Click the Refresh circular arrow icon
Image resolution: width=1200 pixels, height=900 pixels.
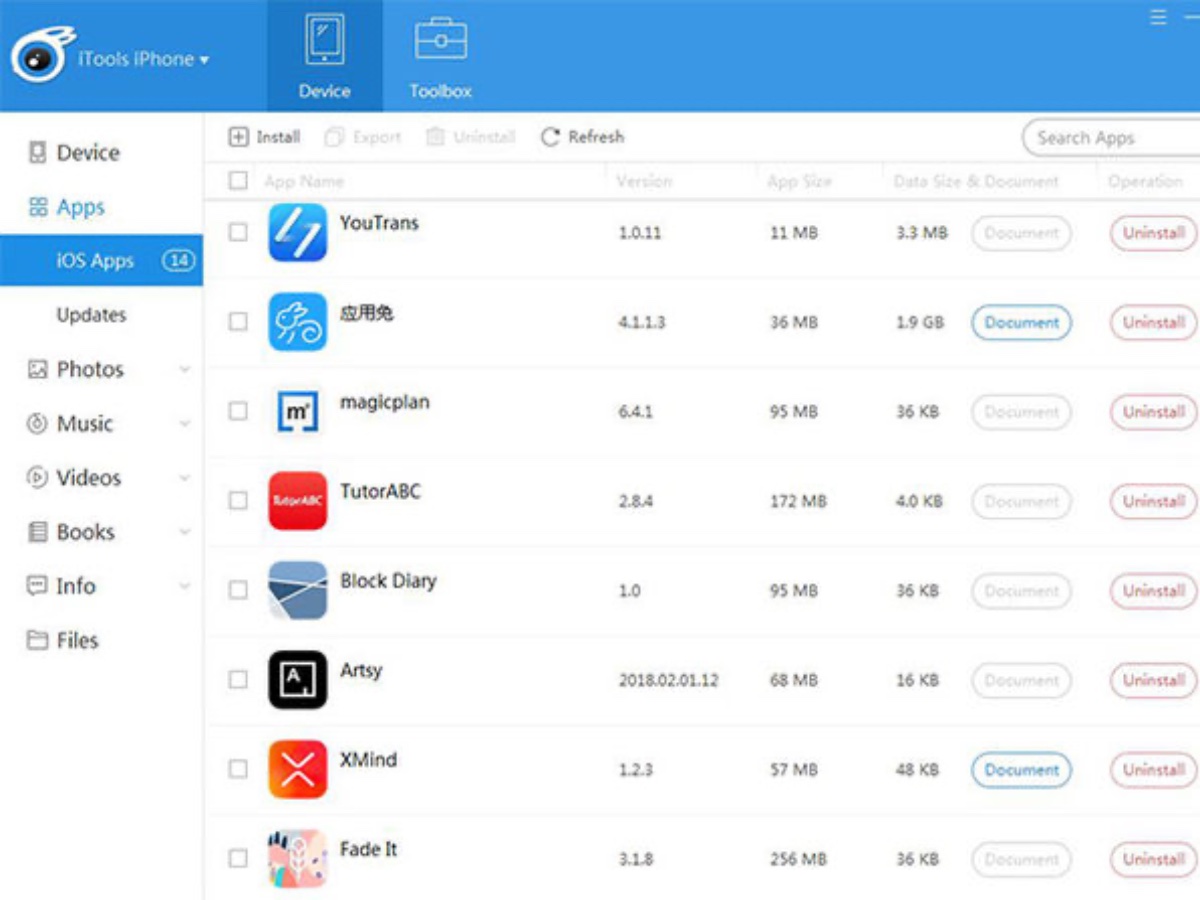[x=550, y=137]
